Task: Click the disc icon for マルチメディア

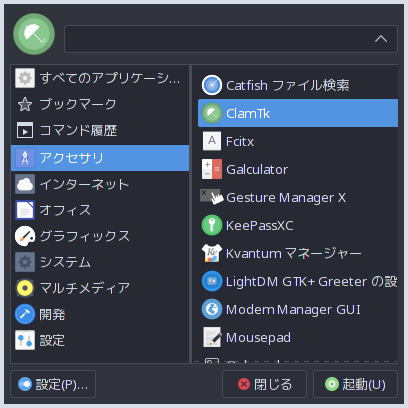Action: click(x=25, y=288)
